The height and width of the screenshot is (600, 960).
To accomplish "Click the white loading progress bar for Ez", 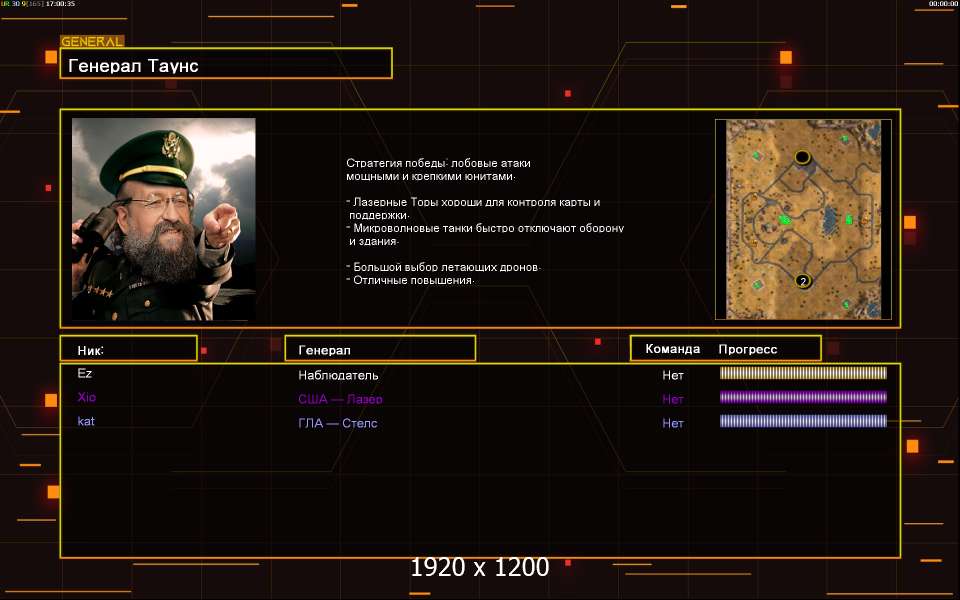I will (803, 373).
